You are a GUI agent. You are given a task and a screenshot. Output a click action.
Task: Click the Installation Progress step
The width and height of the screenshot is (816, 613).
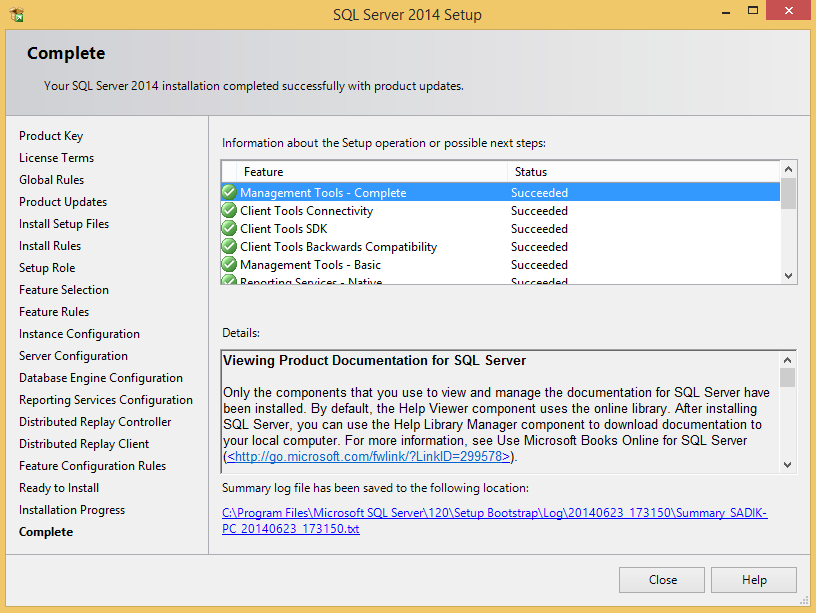[x=72, y=510]
